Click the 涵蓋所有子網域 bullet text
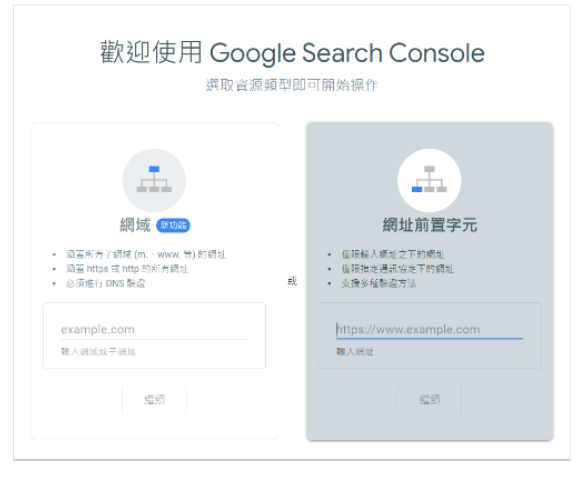582x479 pixels. 146,254
